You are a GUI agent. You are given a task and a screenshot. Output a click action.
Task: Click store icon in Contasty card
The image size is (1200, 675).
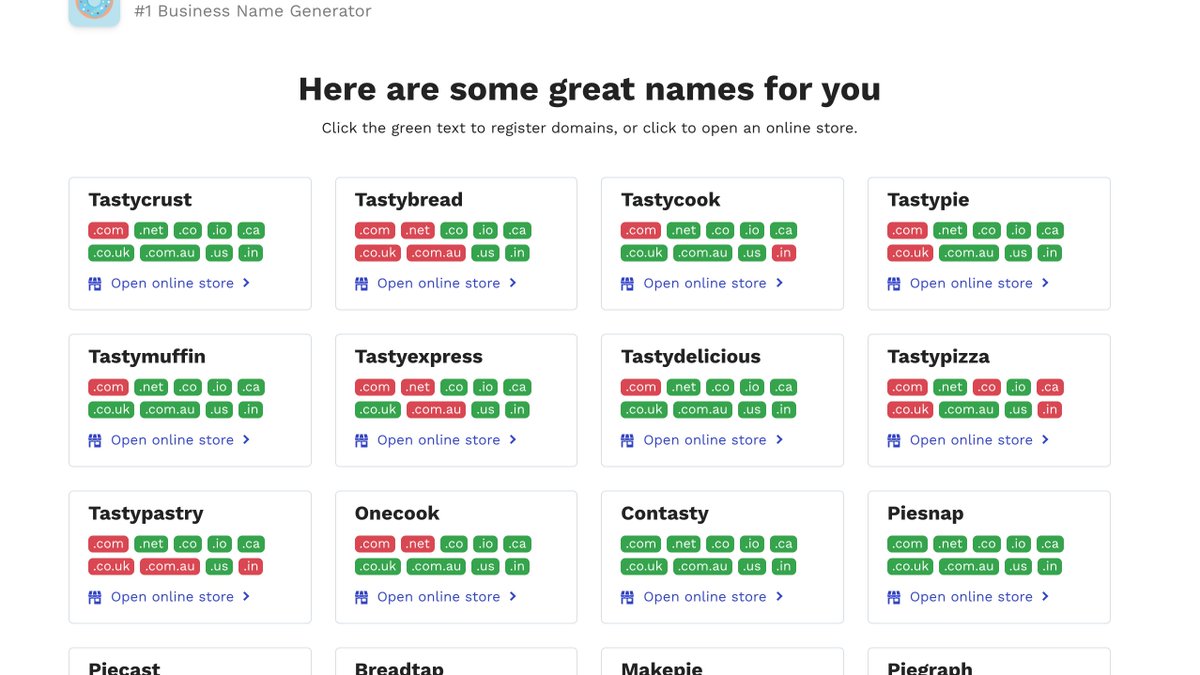[627, 597]
